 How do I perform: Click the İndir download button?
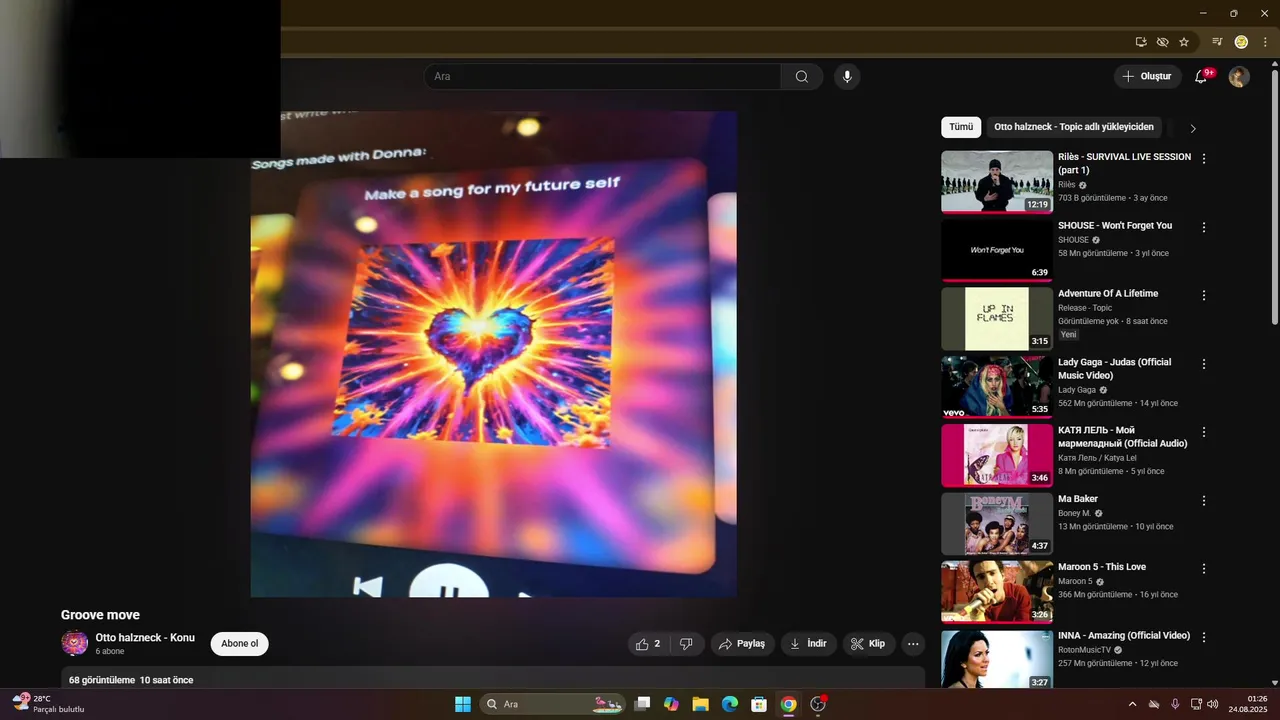click(809, 644)
